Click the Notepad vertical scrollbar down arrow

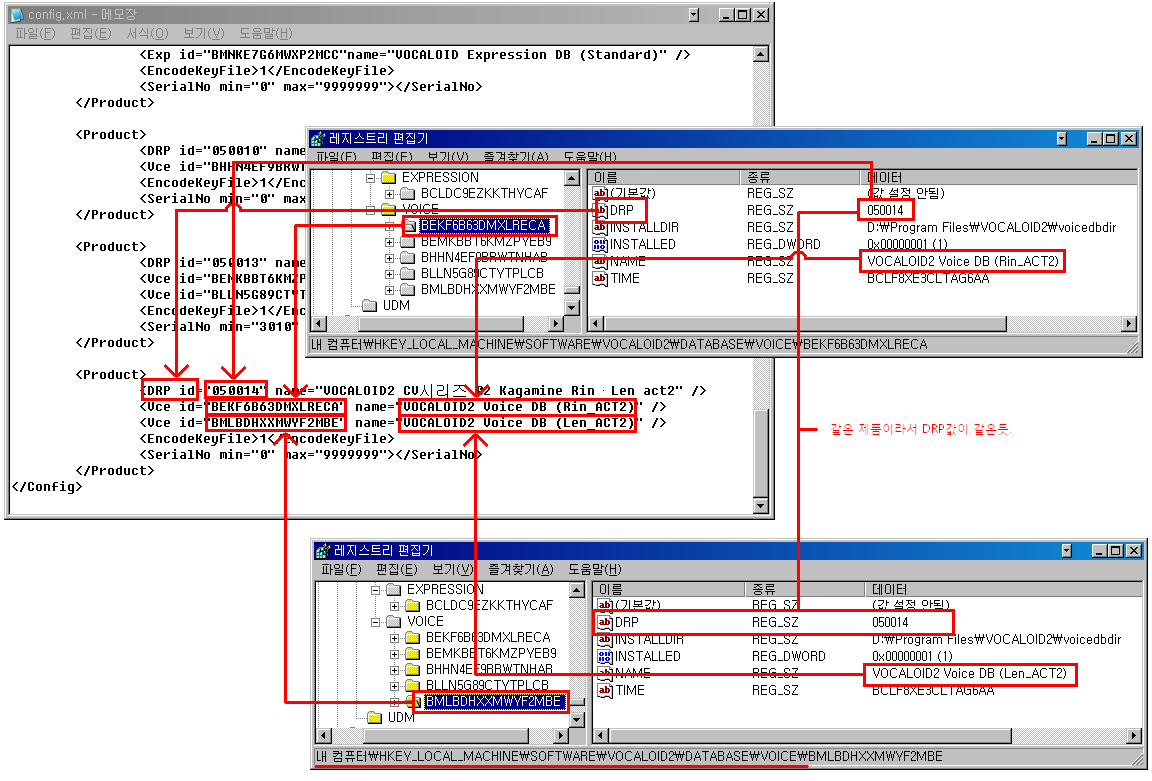(x=761, y=505)
